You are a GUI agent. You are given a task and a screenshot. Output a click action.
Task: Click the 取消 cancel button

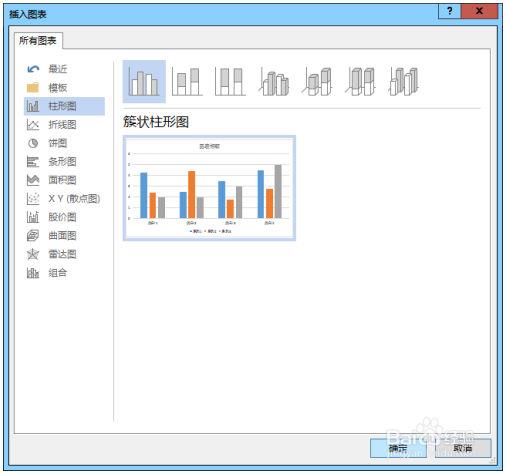(x=463, y=448)
